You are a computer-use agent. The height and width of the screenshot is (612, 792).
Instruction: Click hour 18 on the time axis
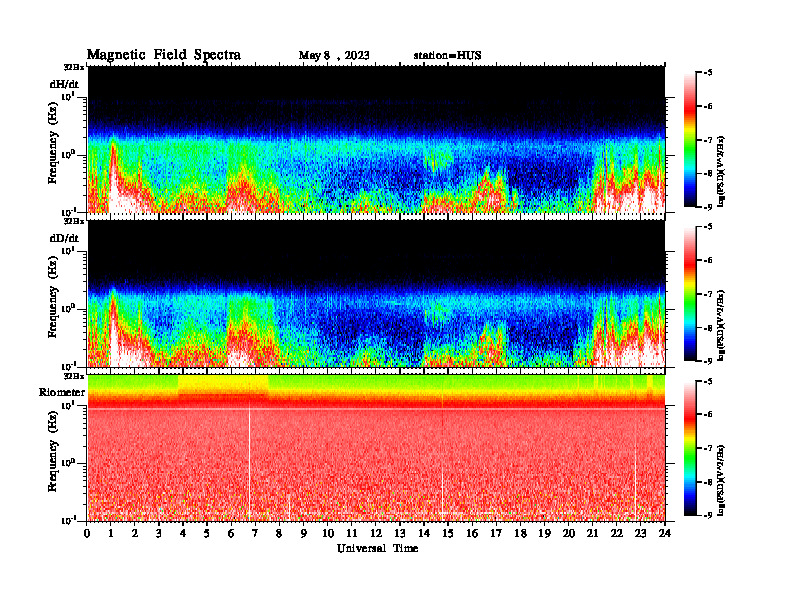click(x=520, y=533)
